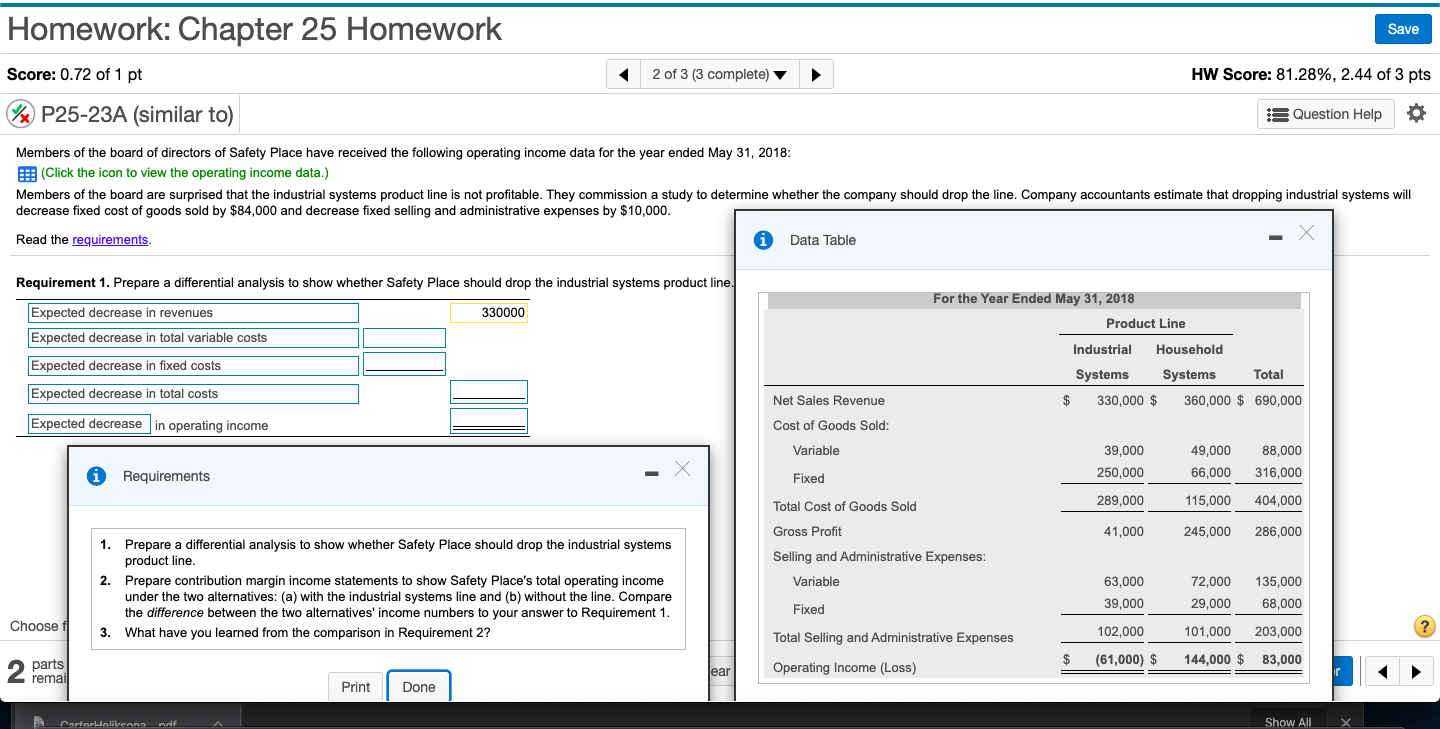The image size is (1440, 729).
Task: Open the question selector dropdown
Action: 720,74
